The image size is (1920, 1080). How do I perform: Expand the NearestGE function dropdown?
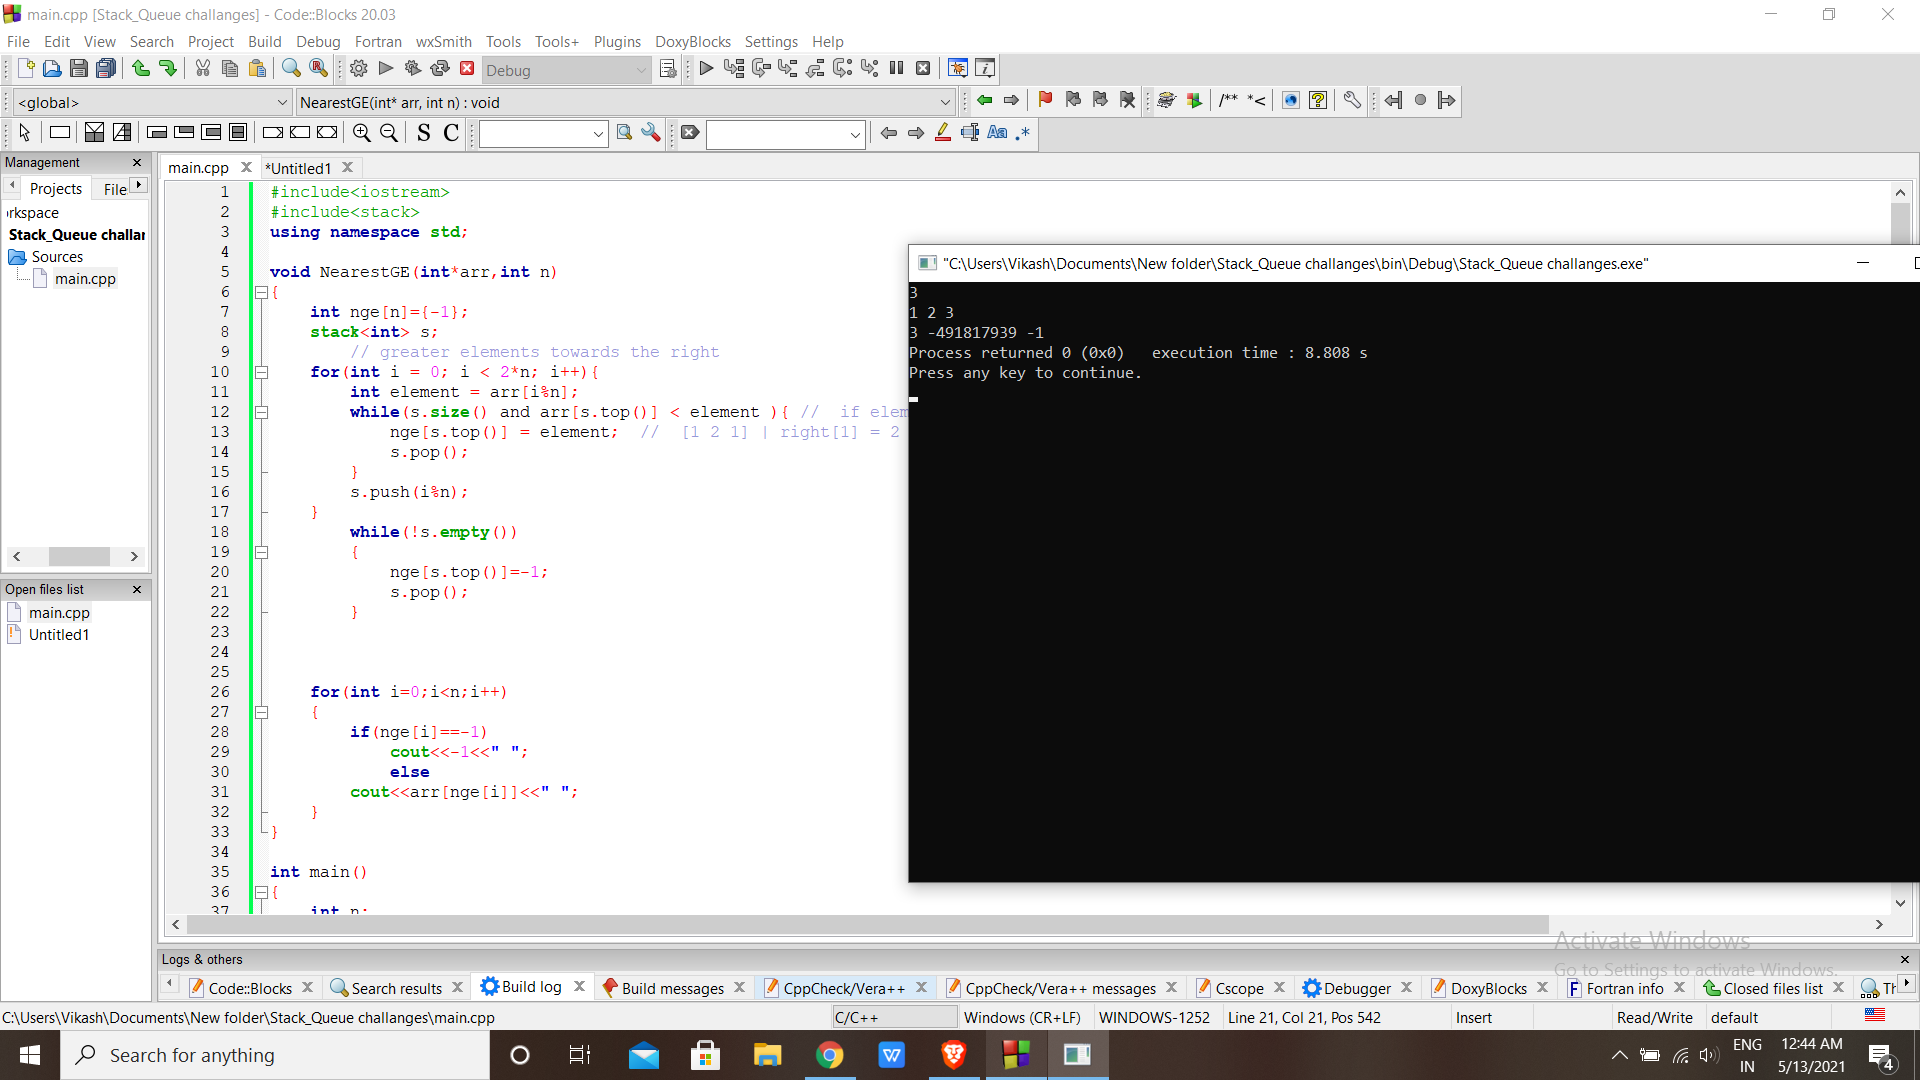click(x=944, y=102)
